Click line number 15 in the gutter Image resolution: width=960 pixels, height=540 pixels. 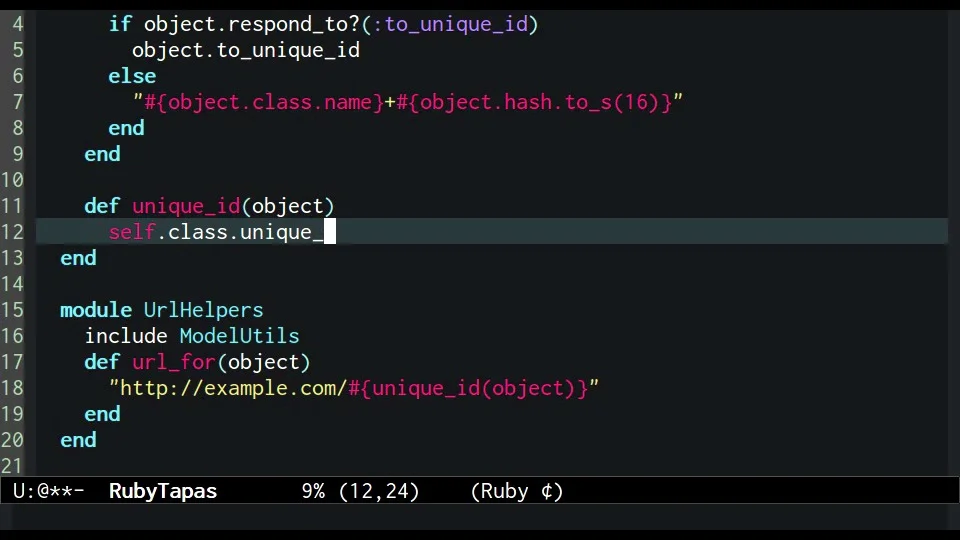[x=12, y=310]
